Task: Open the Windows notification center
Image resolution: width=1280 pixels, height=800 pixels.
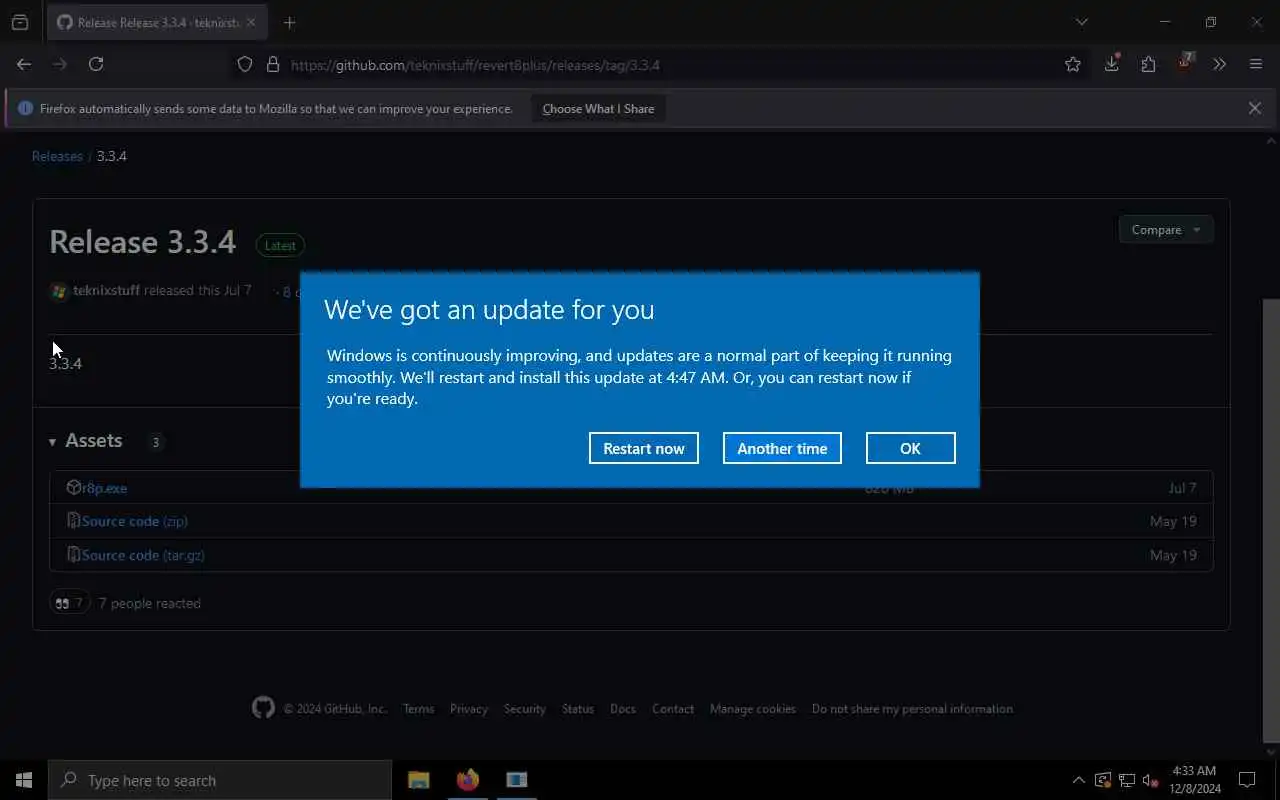Action: [1247, 780]
